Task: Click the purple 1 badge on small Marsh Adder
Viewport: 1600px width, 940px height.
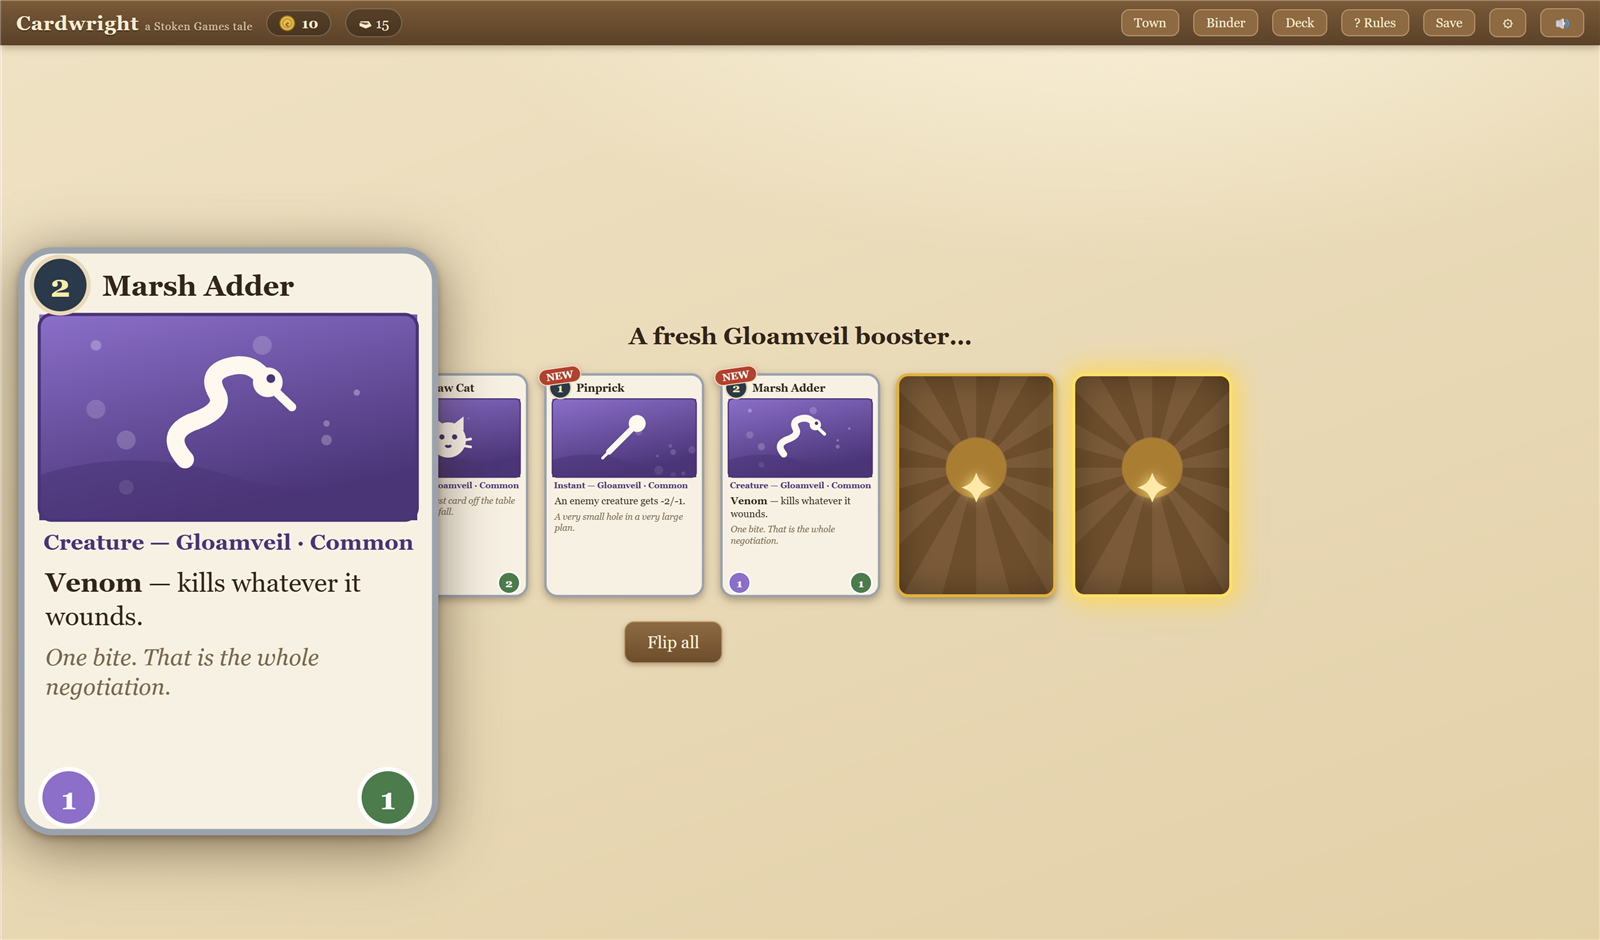Action: pos(740,583)
